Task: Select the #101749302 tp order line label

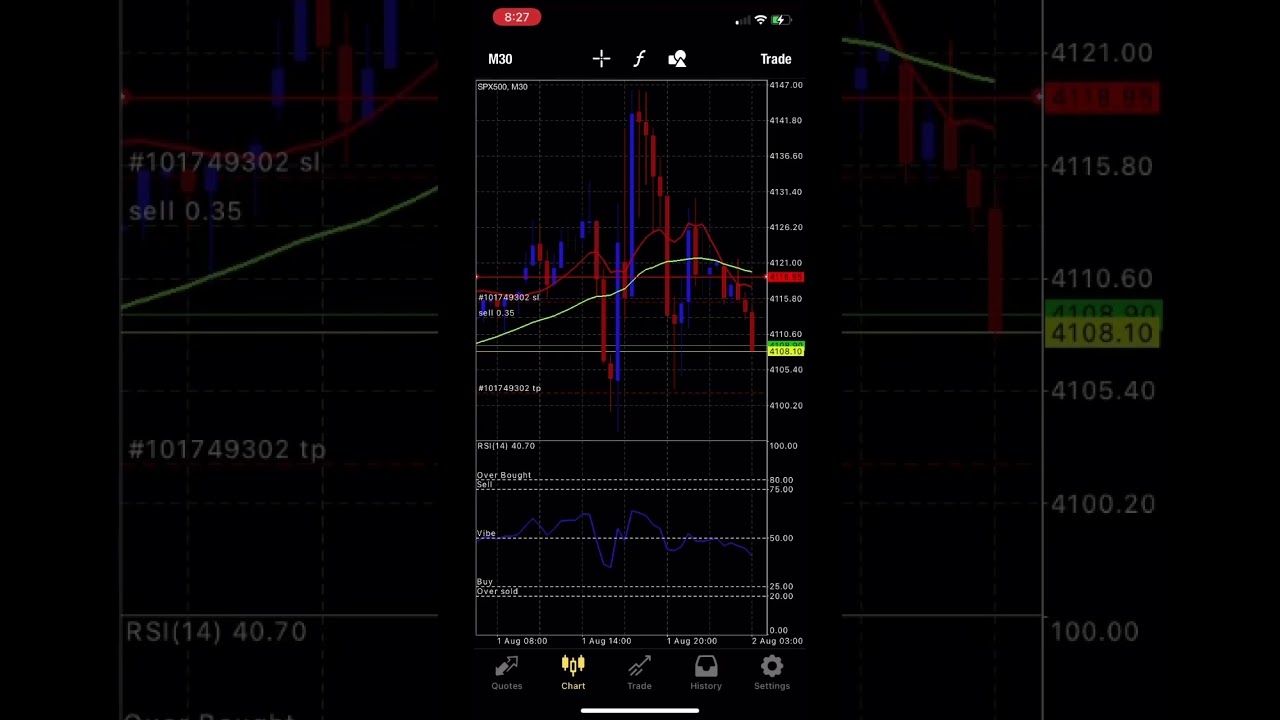Action: coord(510,388)
